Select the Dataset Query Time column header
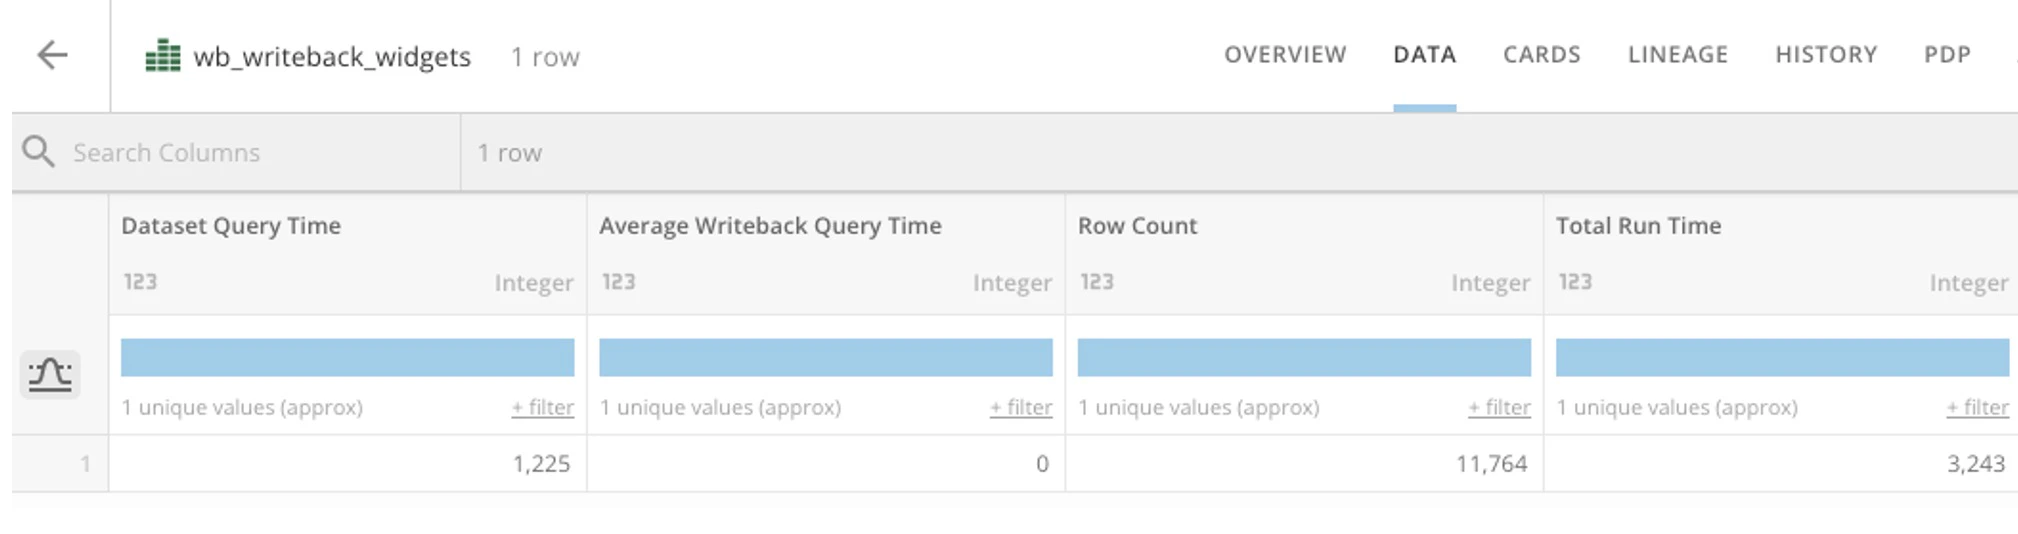Viewport: 2018px width, 534px height. coord(231,226)
